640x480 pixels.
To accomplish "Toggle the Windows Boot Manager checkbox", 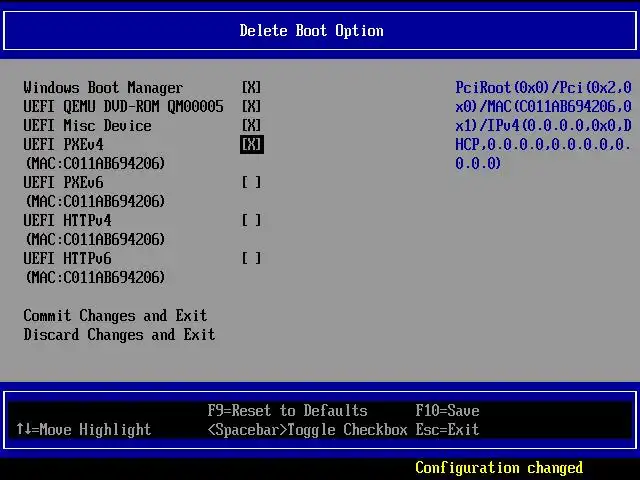I will (x=251, y=87).
